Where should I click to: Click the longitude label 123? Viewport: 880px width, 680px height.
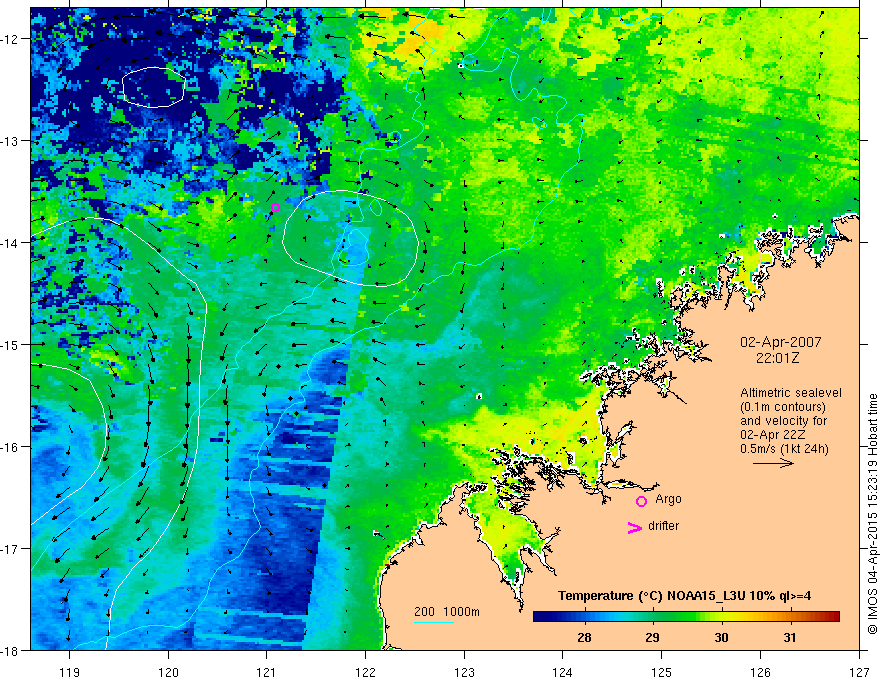click(464, 672)
